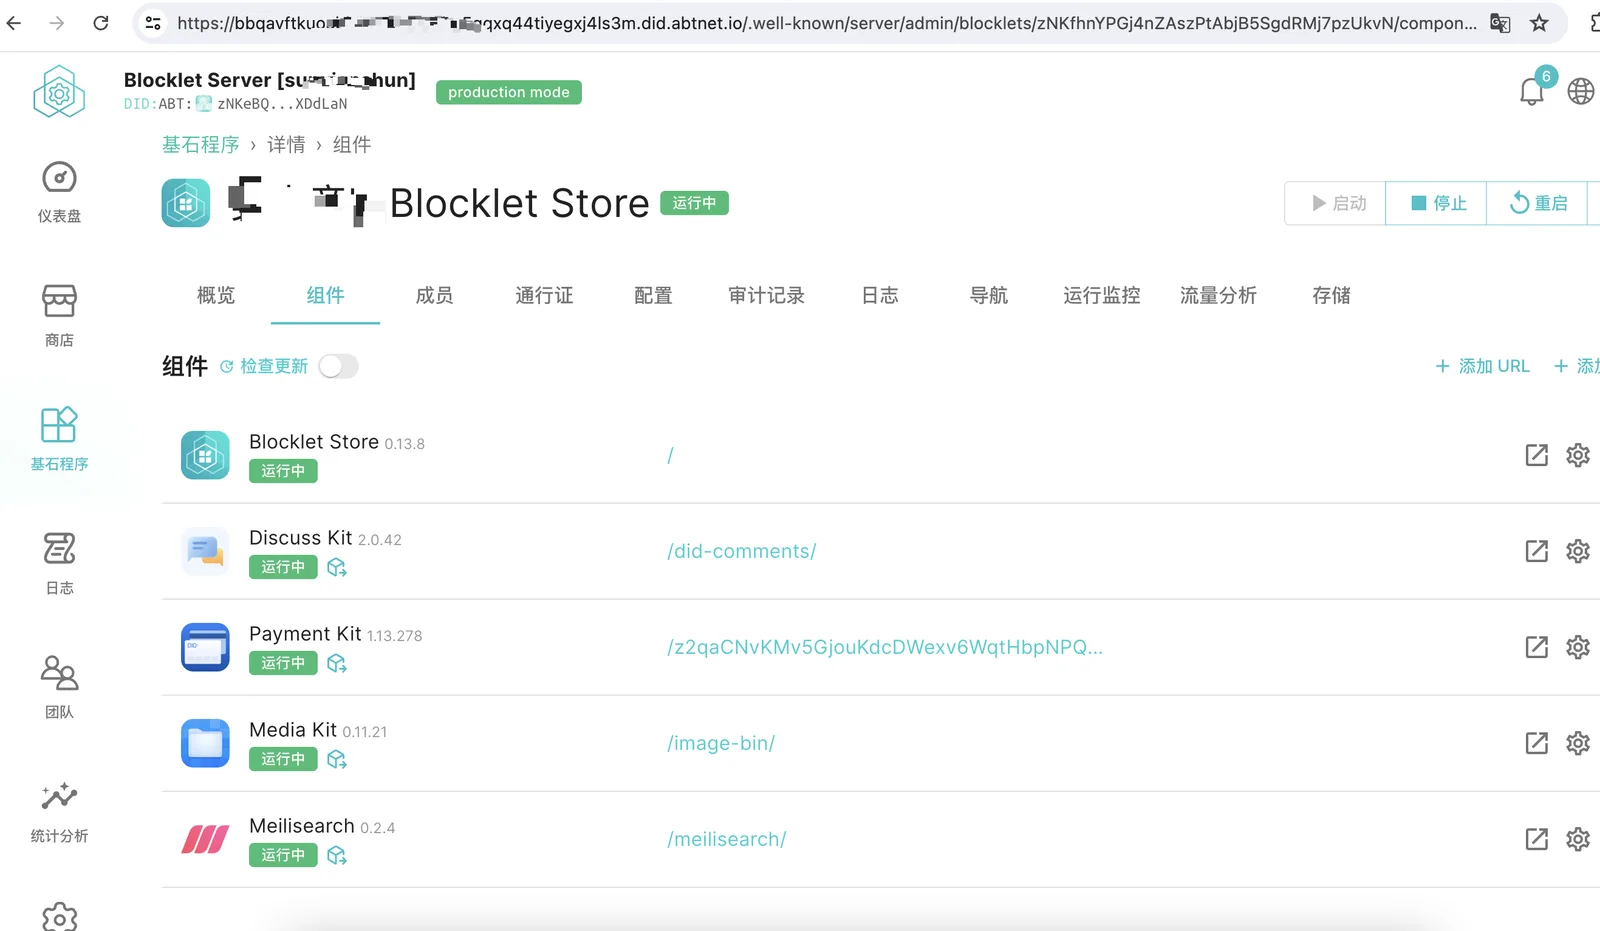The height and width of the screenshot is (931, 1600).
Task: Open the /did-comments/ mount path link
Action: tap(742, 551)
